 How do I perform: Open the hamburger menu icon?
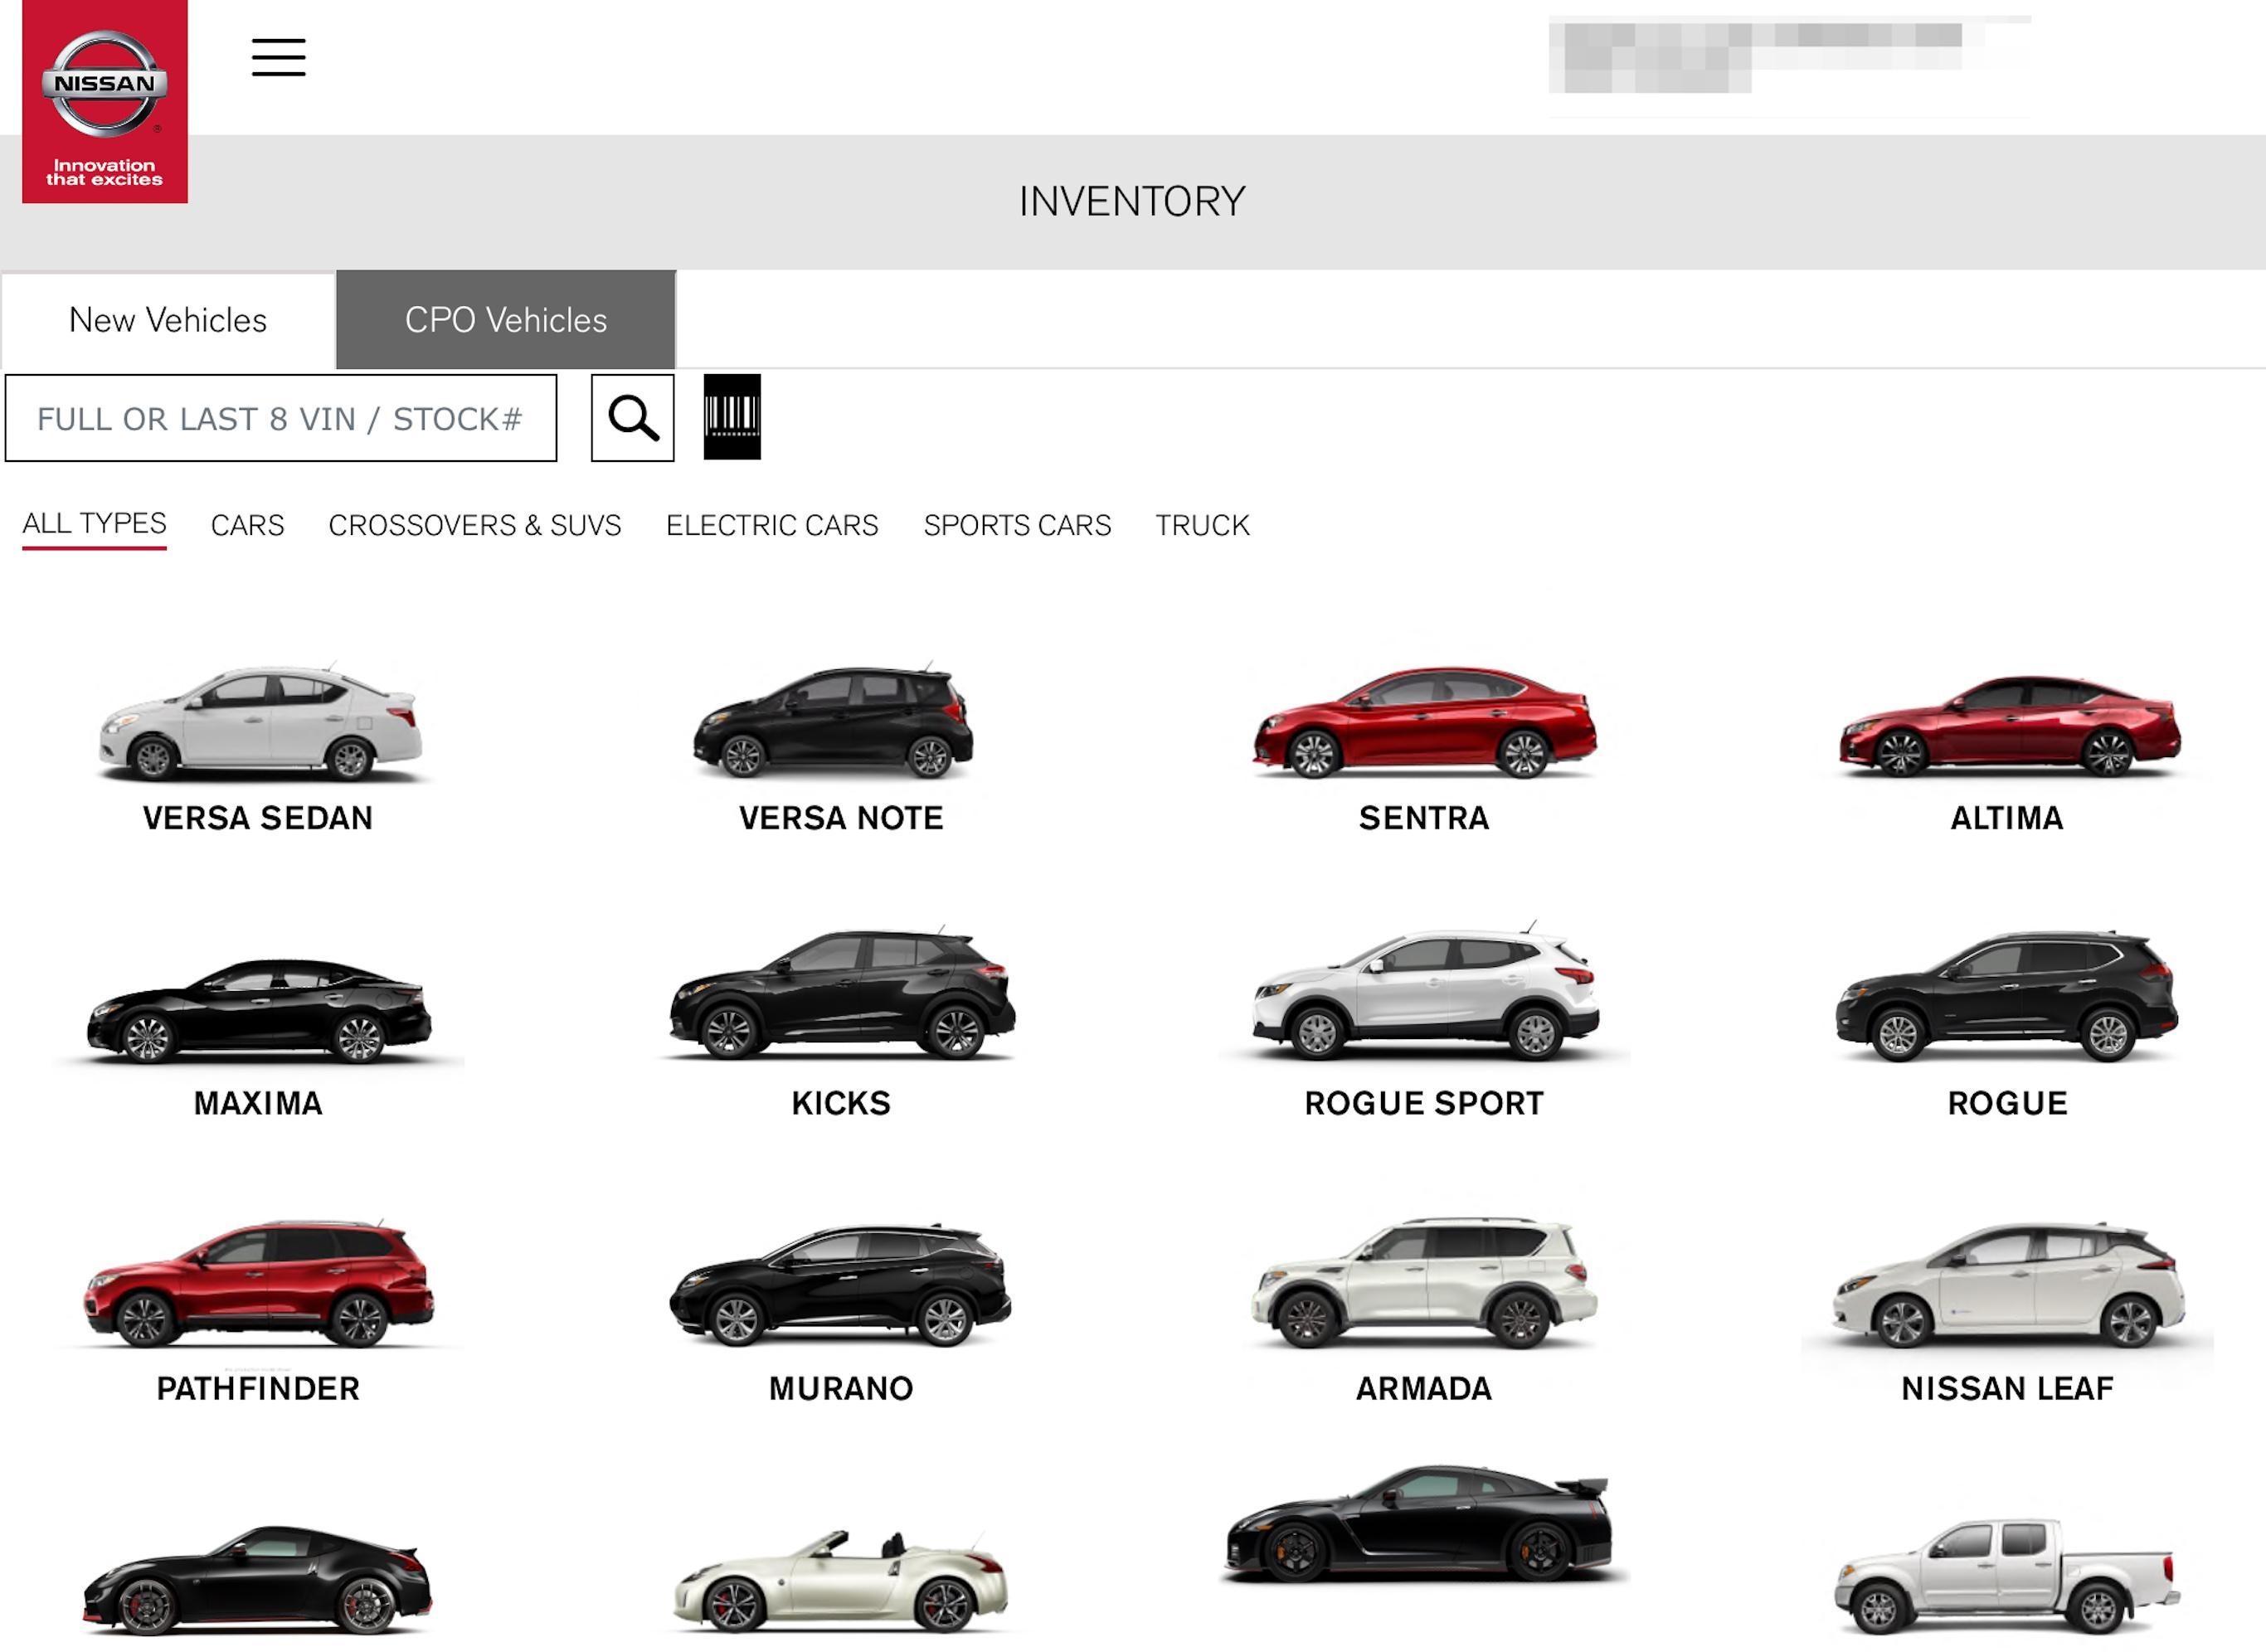pyautogui.click(x=278, y=57)
